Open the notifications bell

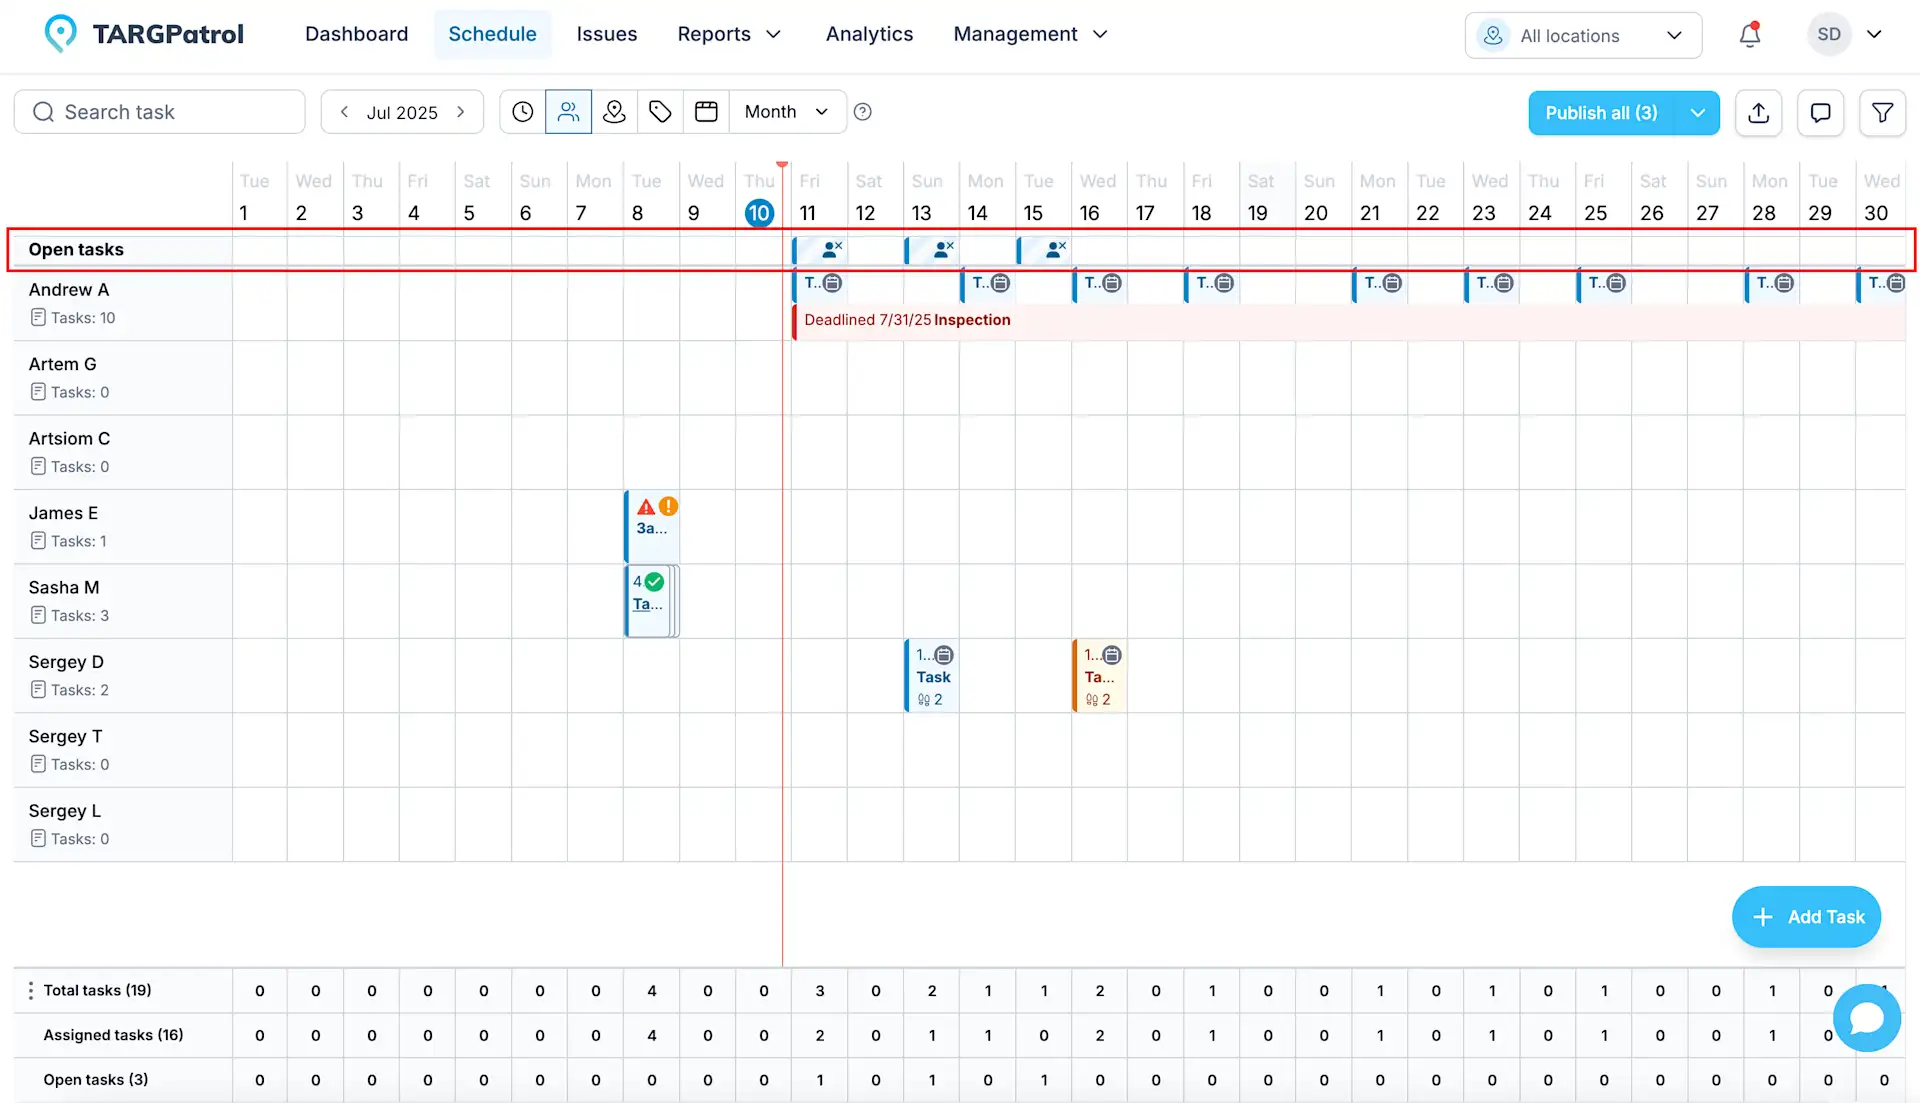(1749, 35)
